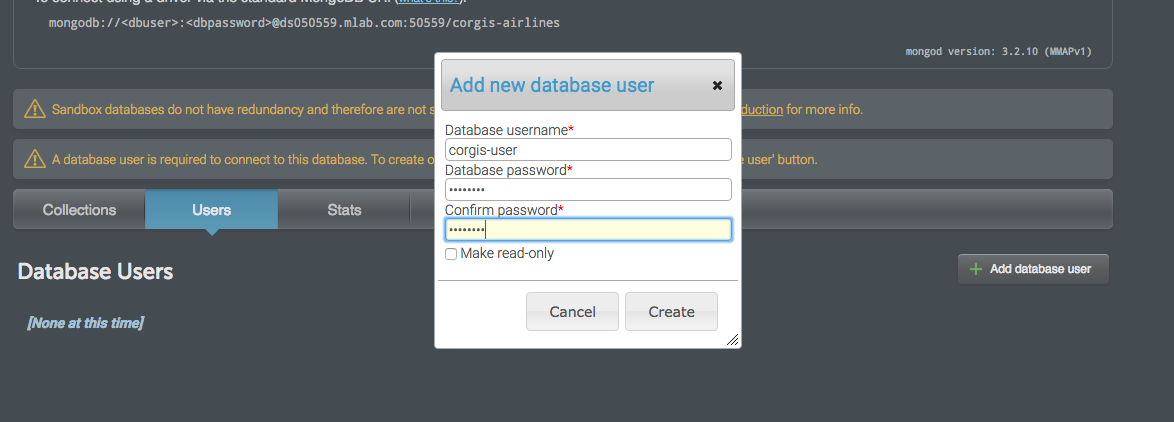
Task: Click the Add new database user title
Action: pos(553,85)
